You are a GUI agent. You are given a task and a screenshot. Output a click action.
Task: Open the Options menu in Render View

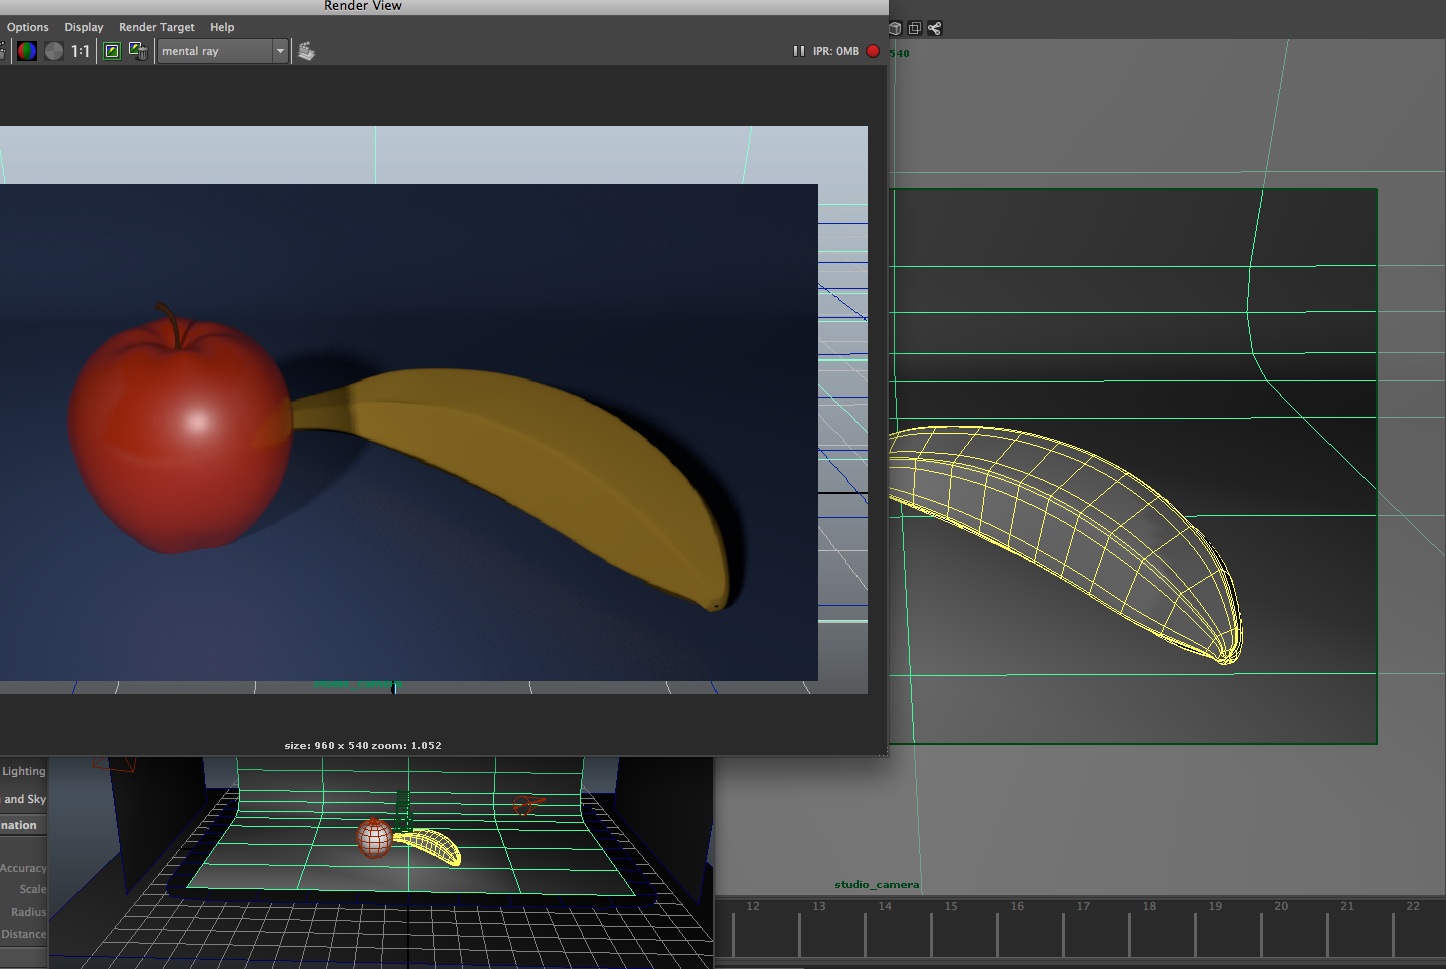click(27, 27)
